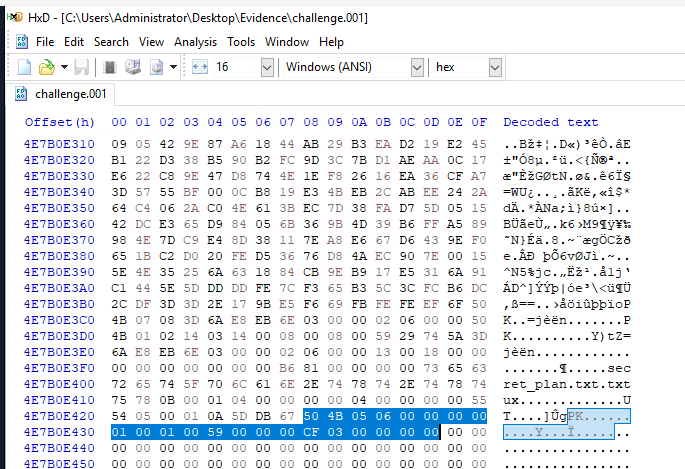Click offset row 4E7B0E400
The height and width of the screenshot is (469, 685).
click(59, 384)
